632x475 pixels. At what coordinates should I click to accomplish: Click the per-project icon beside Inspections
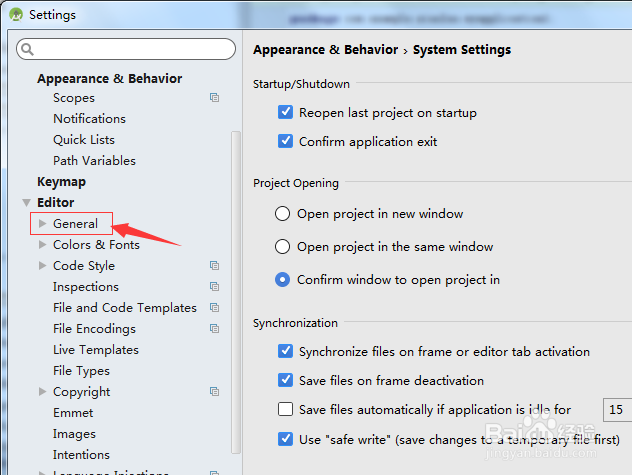[x=214, y=287]
